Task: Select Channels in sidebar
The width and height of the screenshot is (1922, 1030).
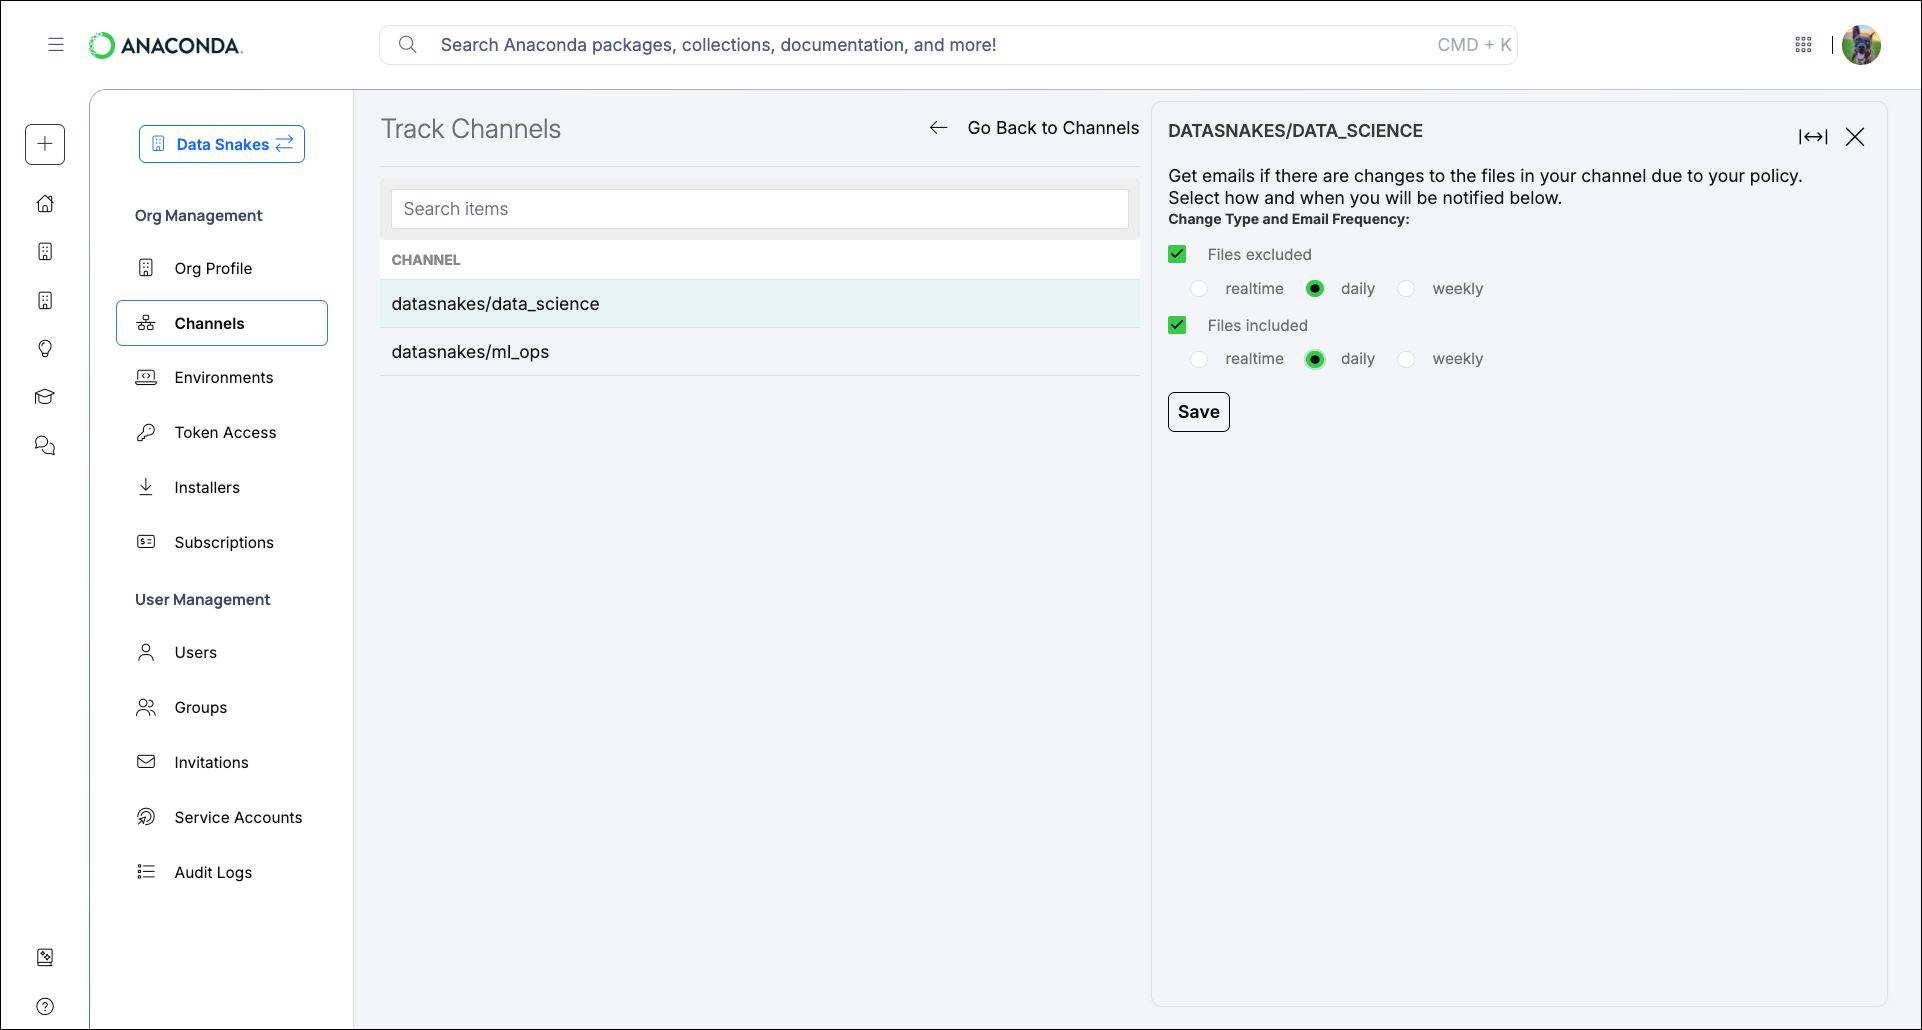Action: pos(222,323)
